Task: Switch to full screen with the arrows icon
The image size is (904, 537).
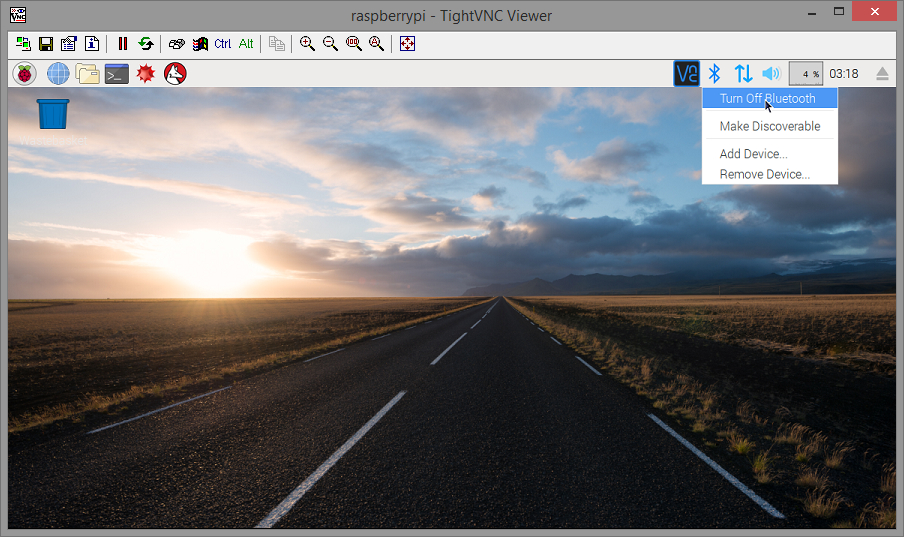Action: (x=407, y=44)
